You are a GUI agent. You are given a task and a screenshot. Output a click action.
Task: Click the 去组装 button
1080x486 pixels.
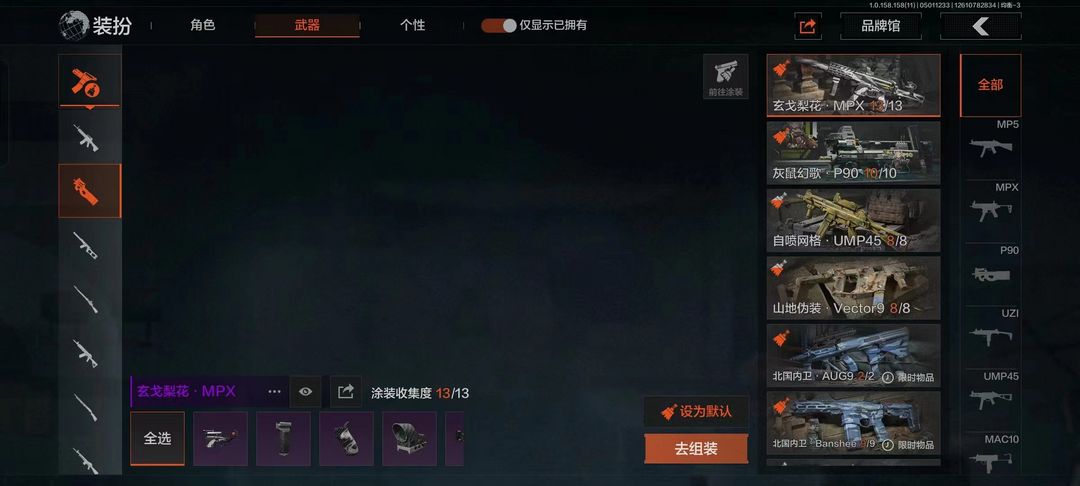coord(696,449)
